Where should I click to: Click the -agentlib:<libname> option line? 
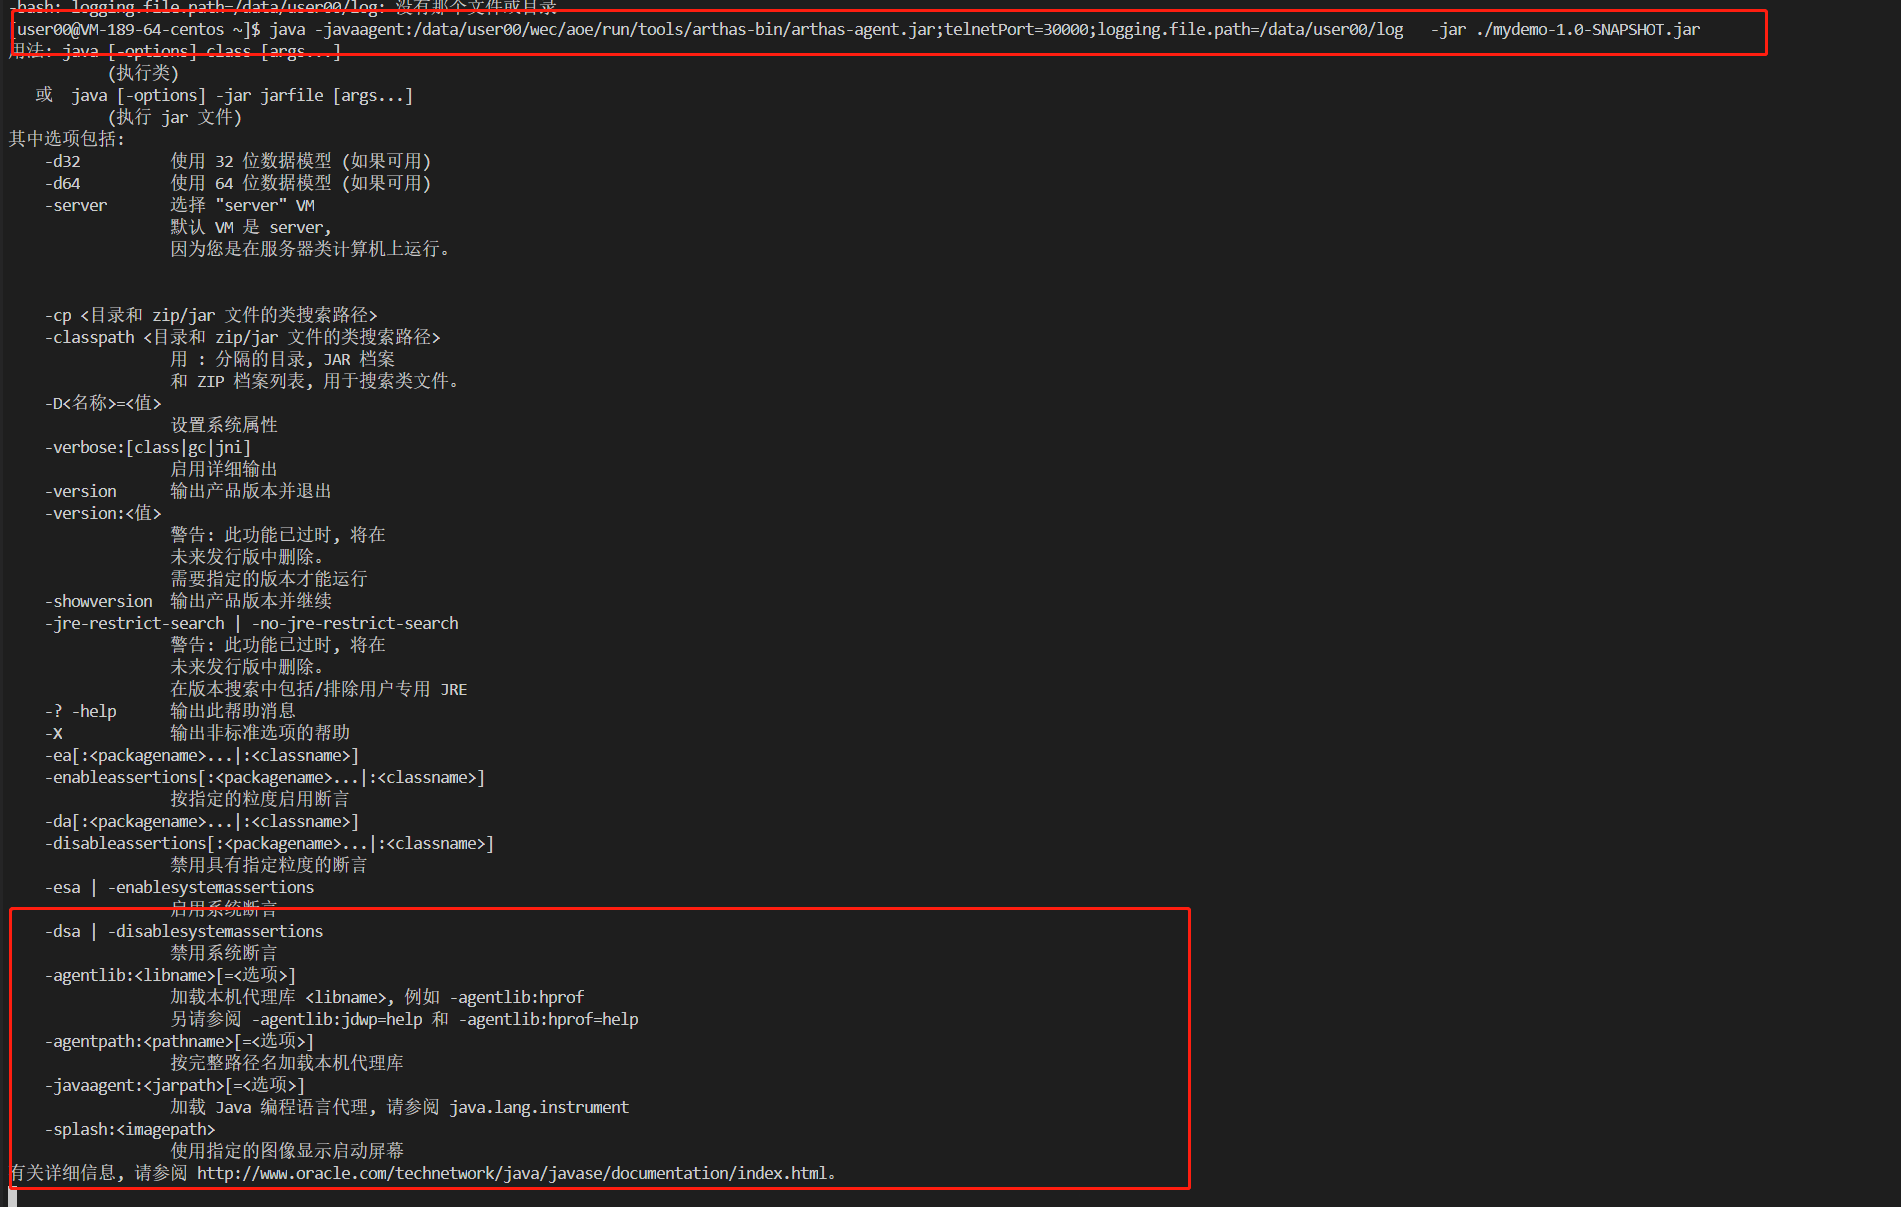tap(170, 974)
